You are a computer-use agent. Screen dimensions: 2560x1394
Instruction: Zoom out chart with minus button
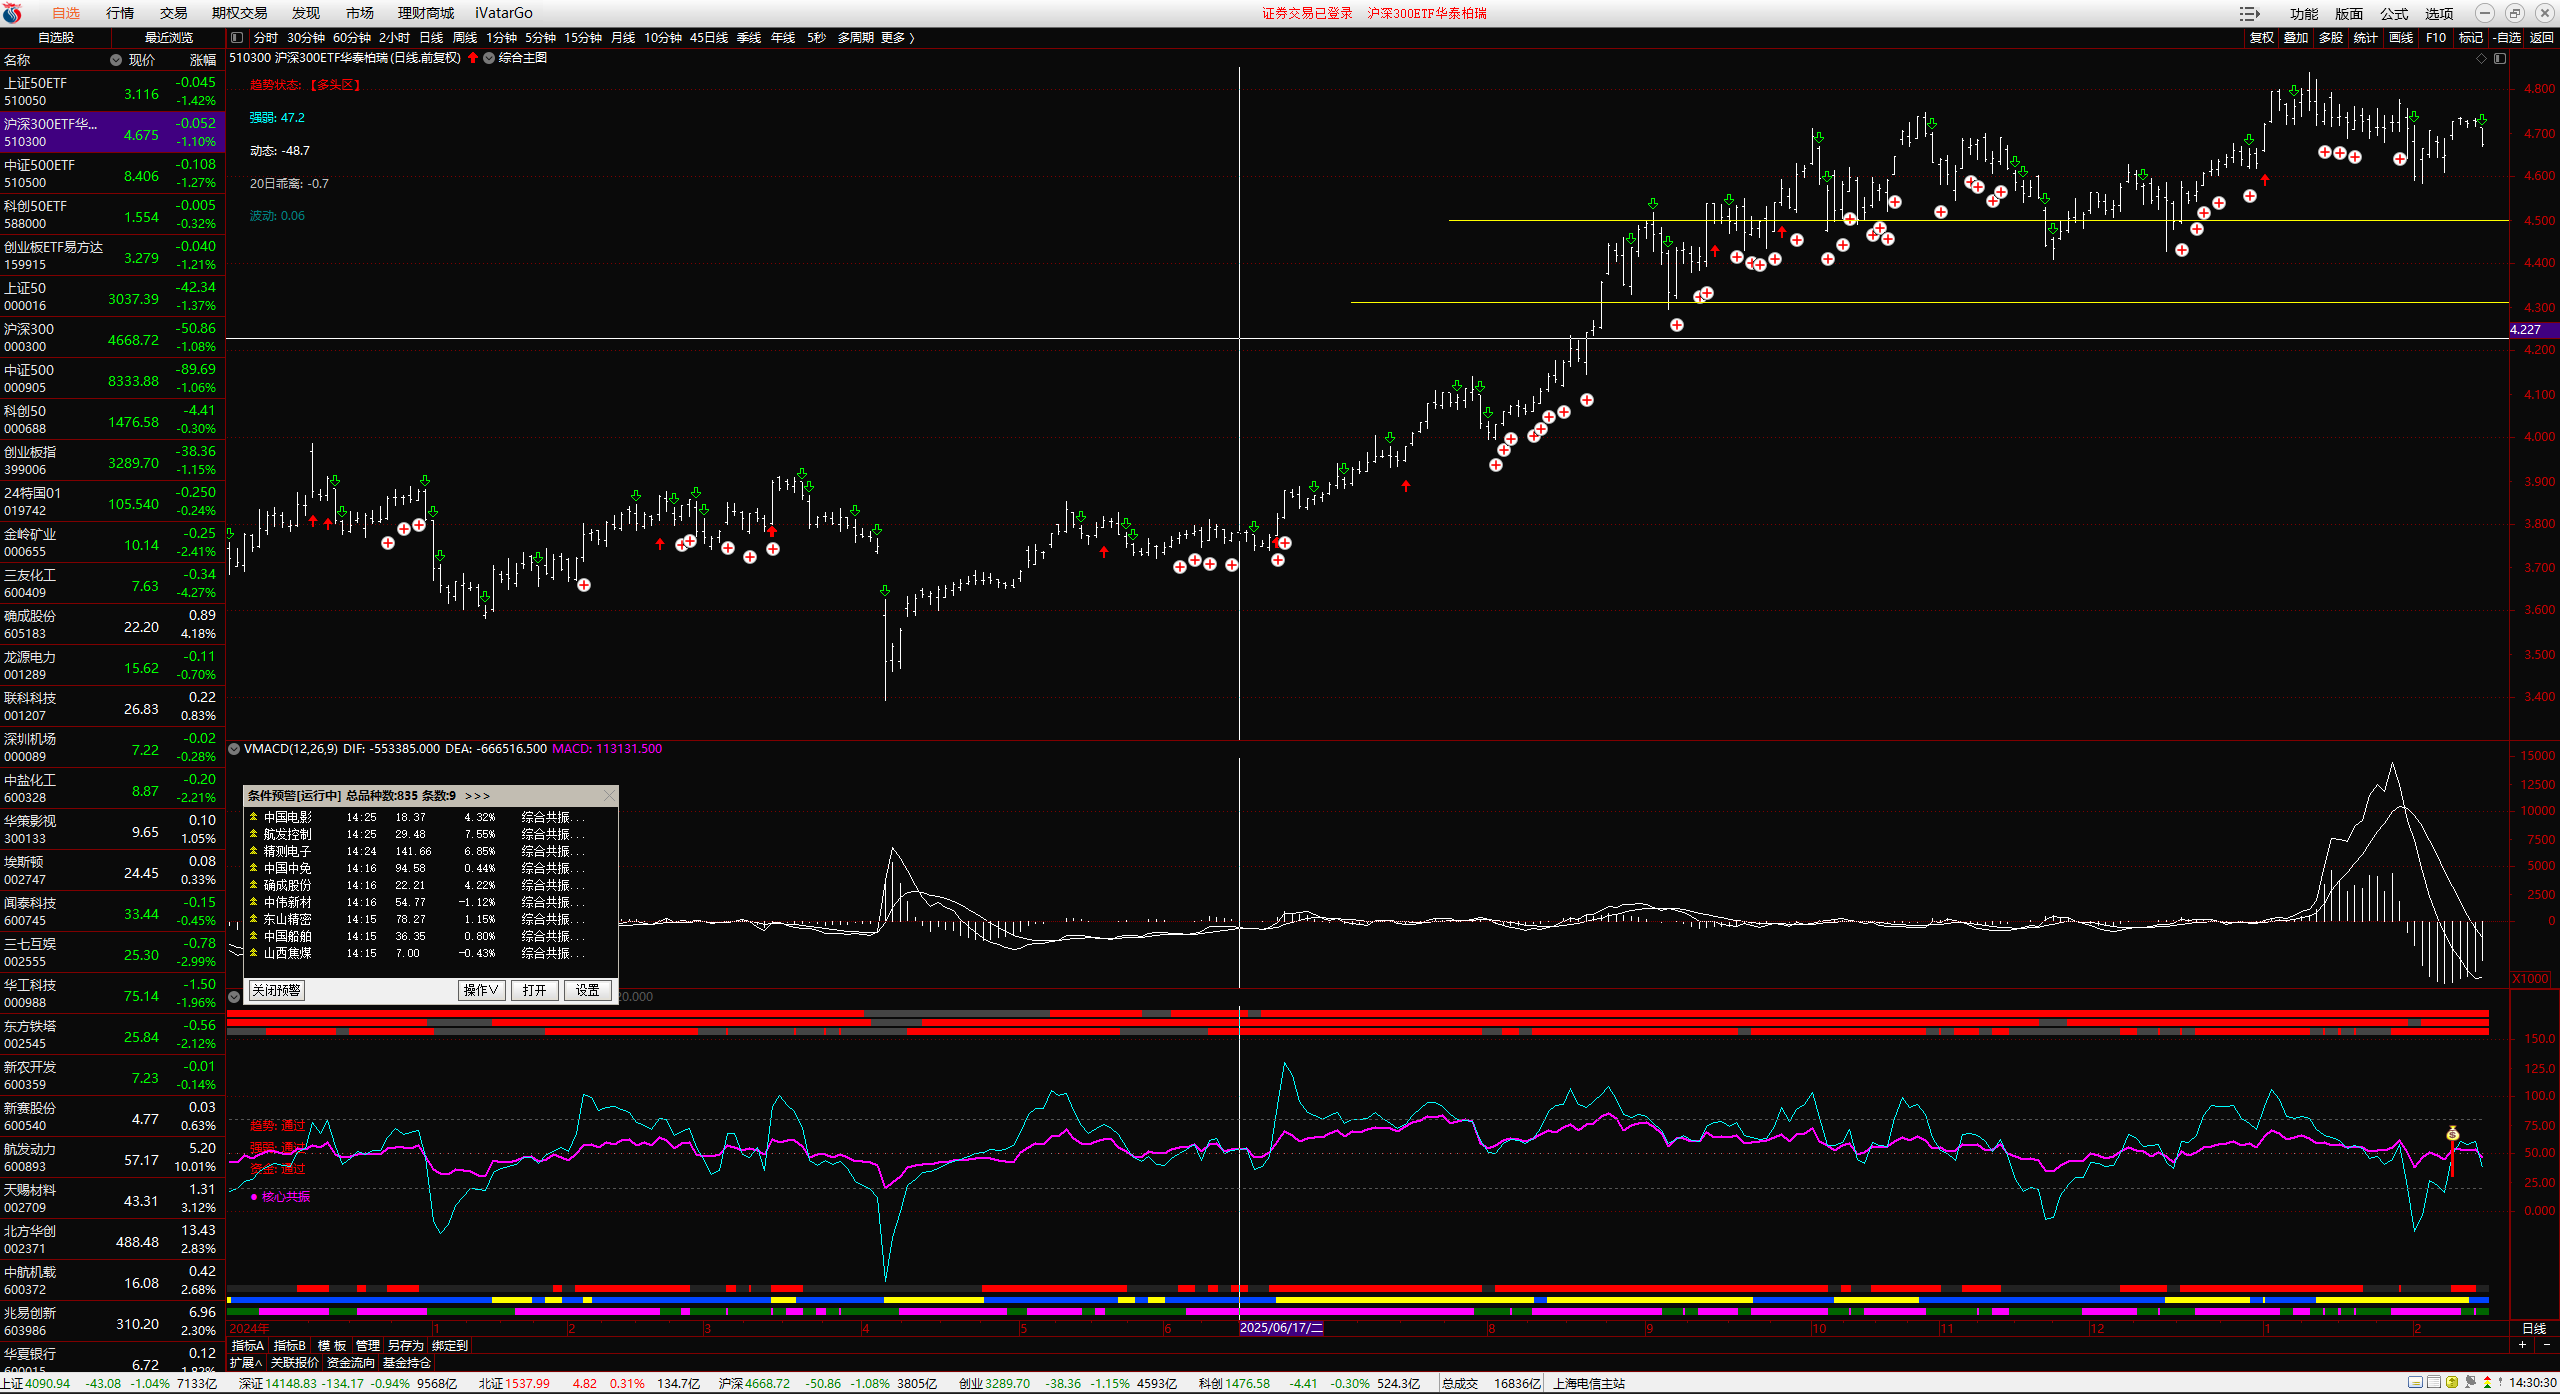(x=2546, y=1345)
